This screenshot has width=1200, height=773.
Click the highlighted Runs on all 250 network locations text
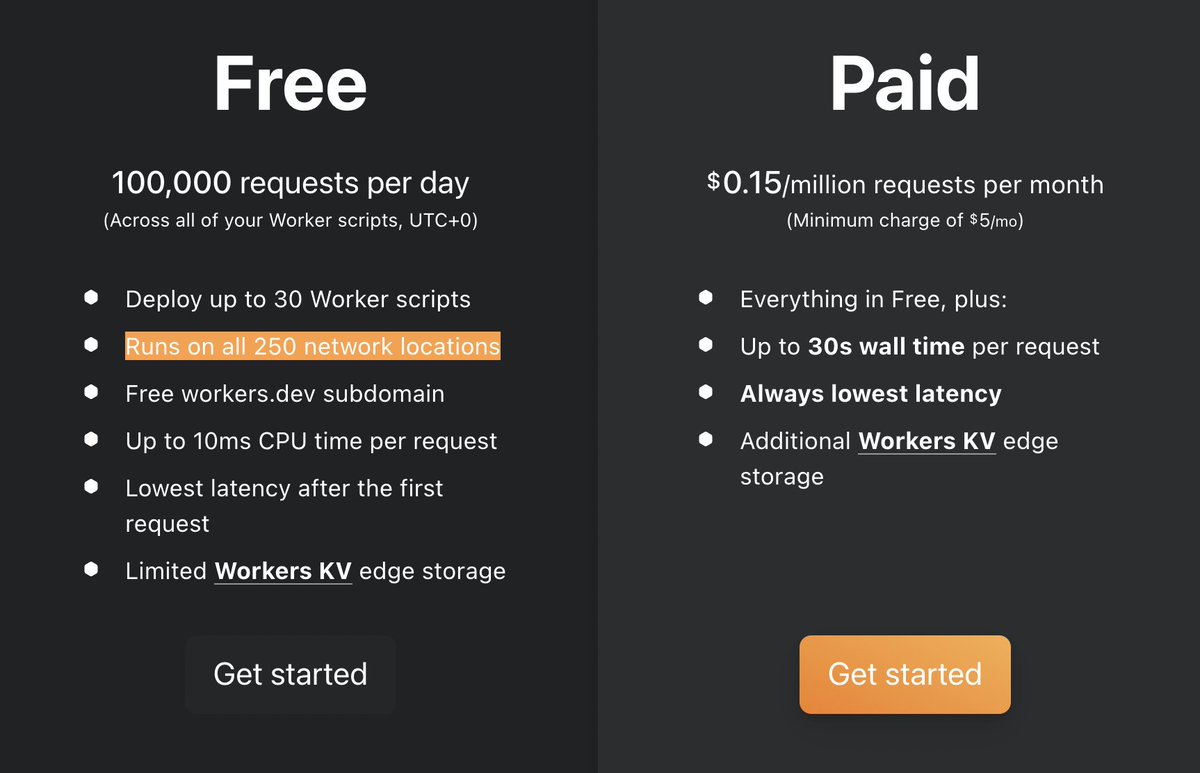coord(312,346)
